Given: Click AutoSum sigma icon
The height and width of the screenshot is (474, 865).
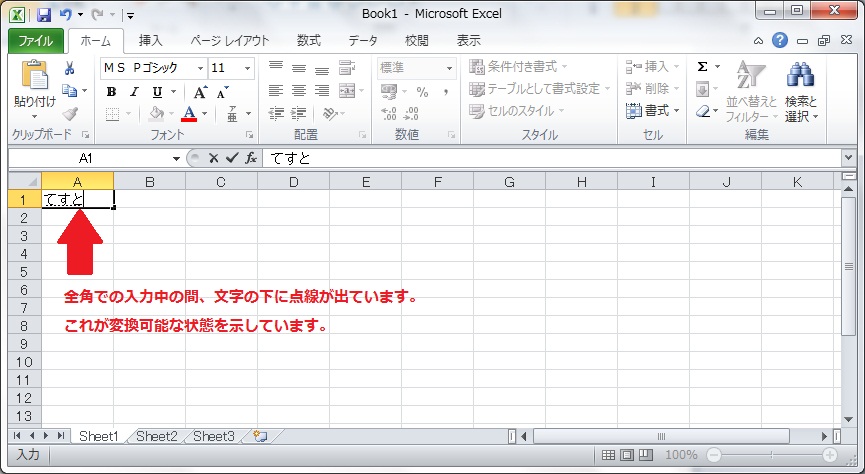Looking at the screenshot, I should coord(702,67).
